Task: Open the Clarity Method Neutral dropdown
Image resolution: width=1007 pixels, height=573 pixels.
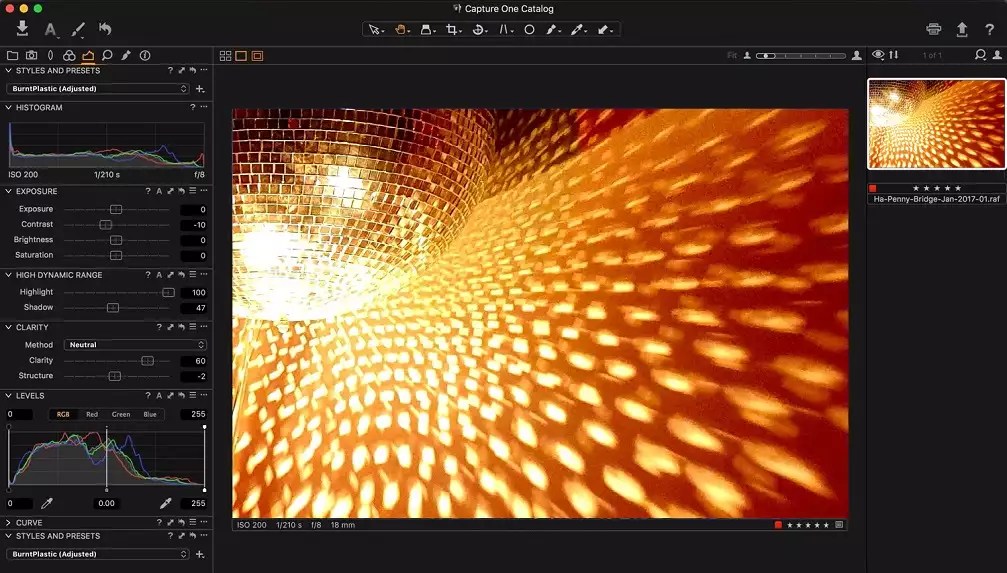Action: point(135,345)
